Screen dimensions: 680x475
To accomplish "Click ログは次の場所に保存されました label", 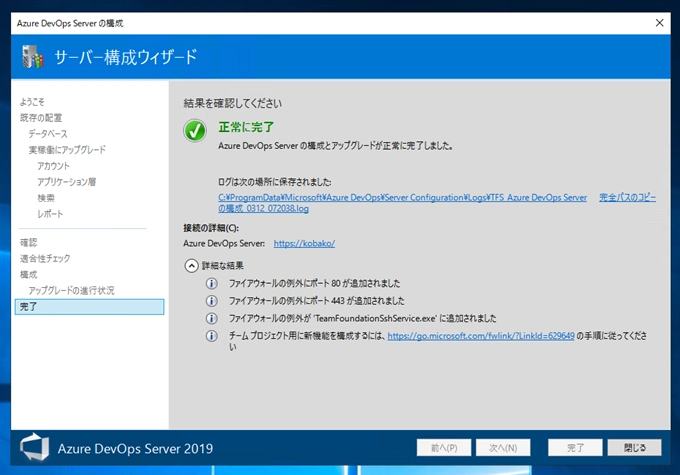I will point(275,182).
